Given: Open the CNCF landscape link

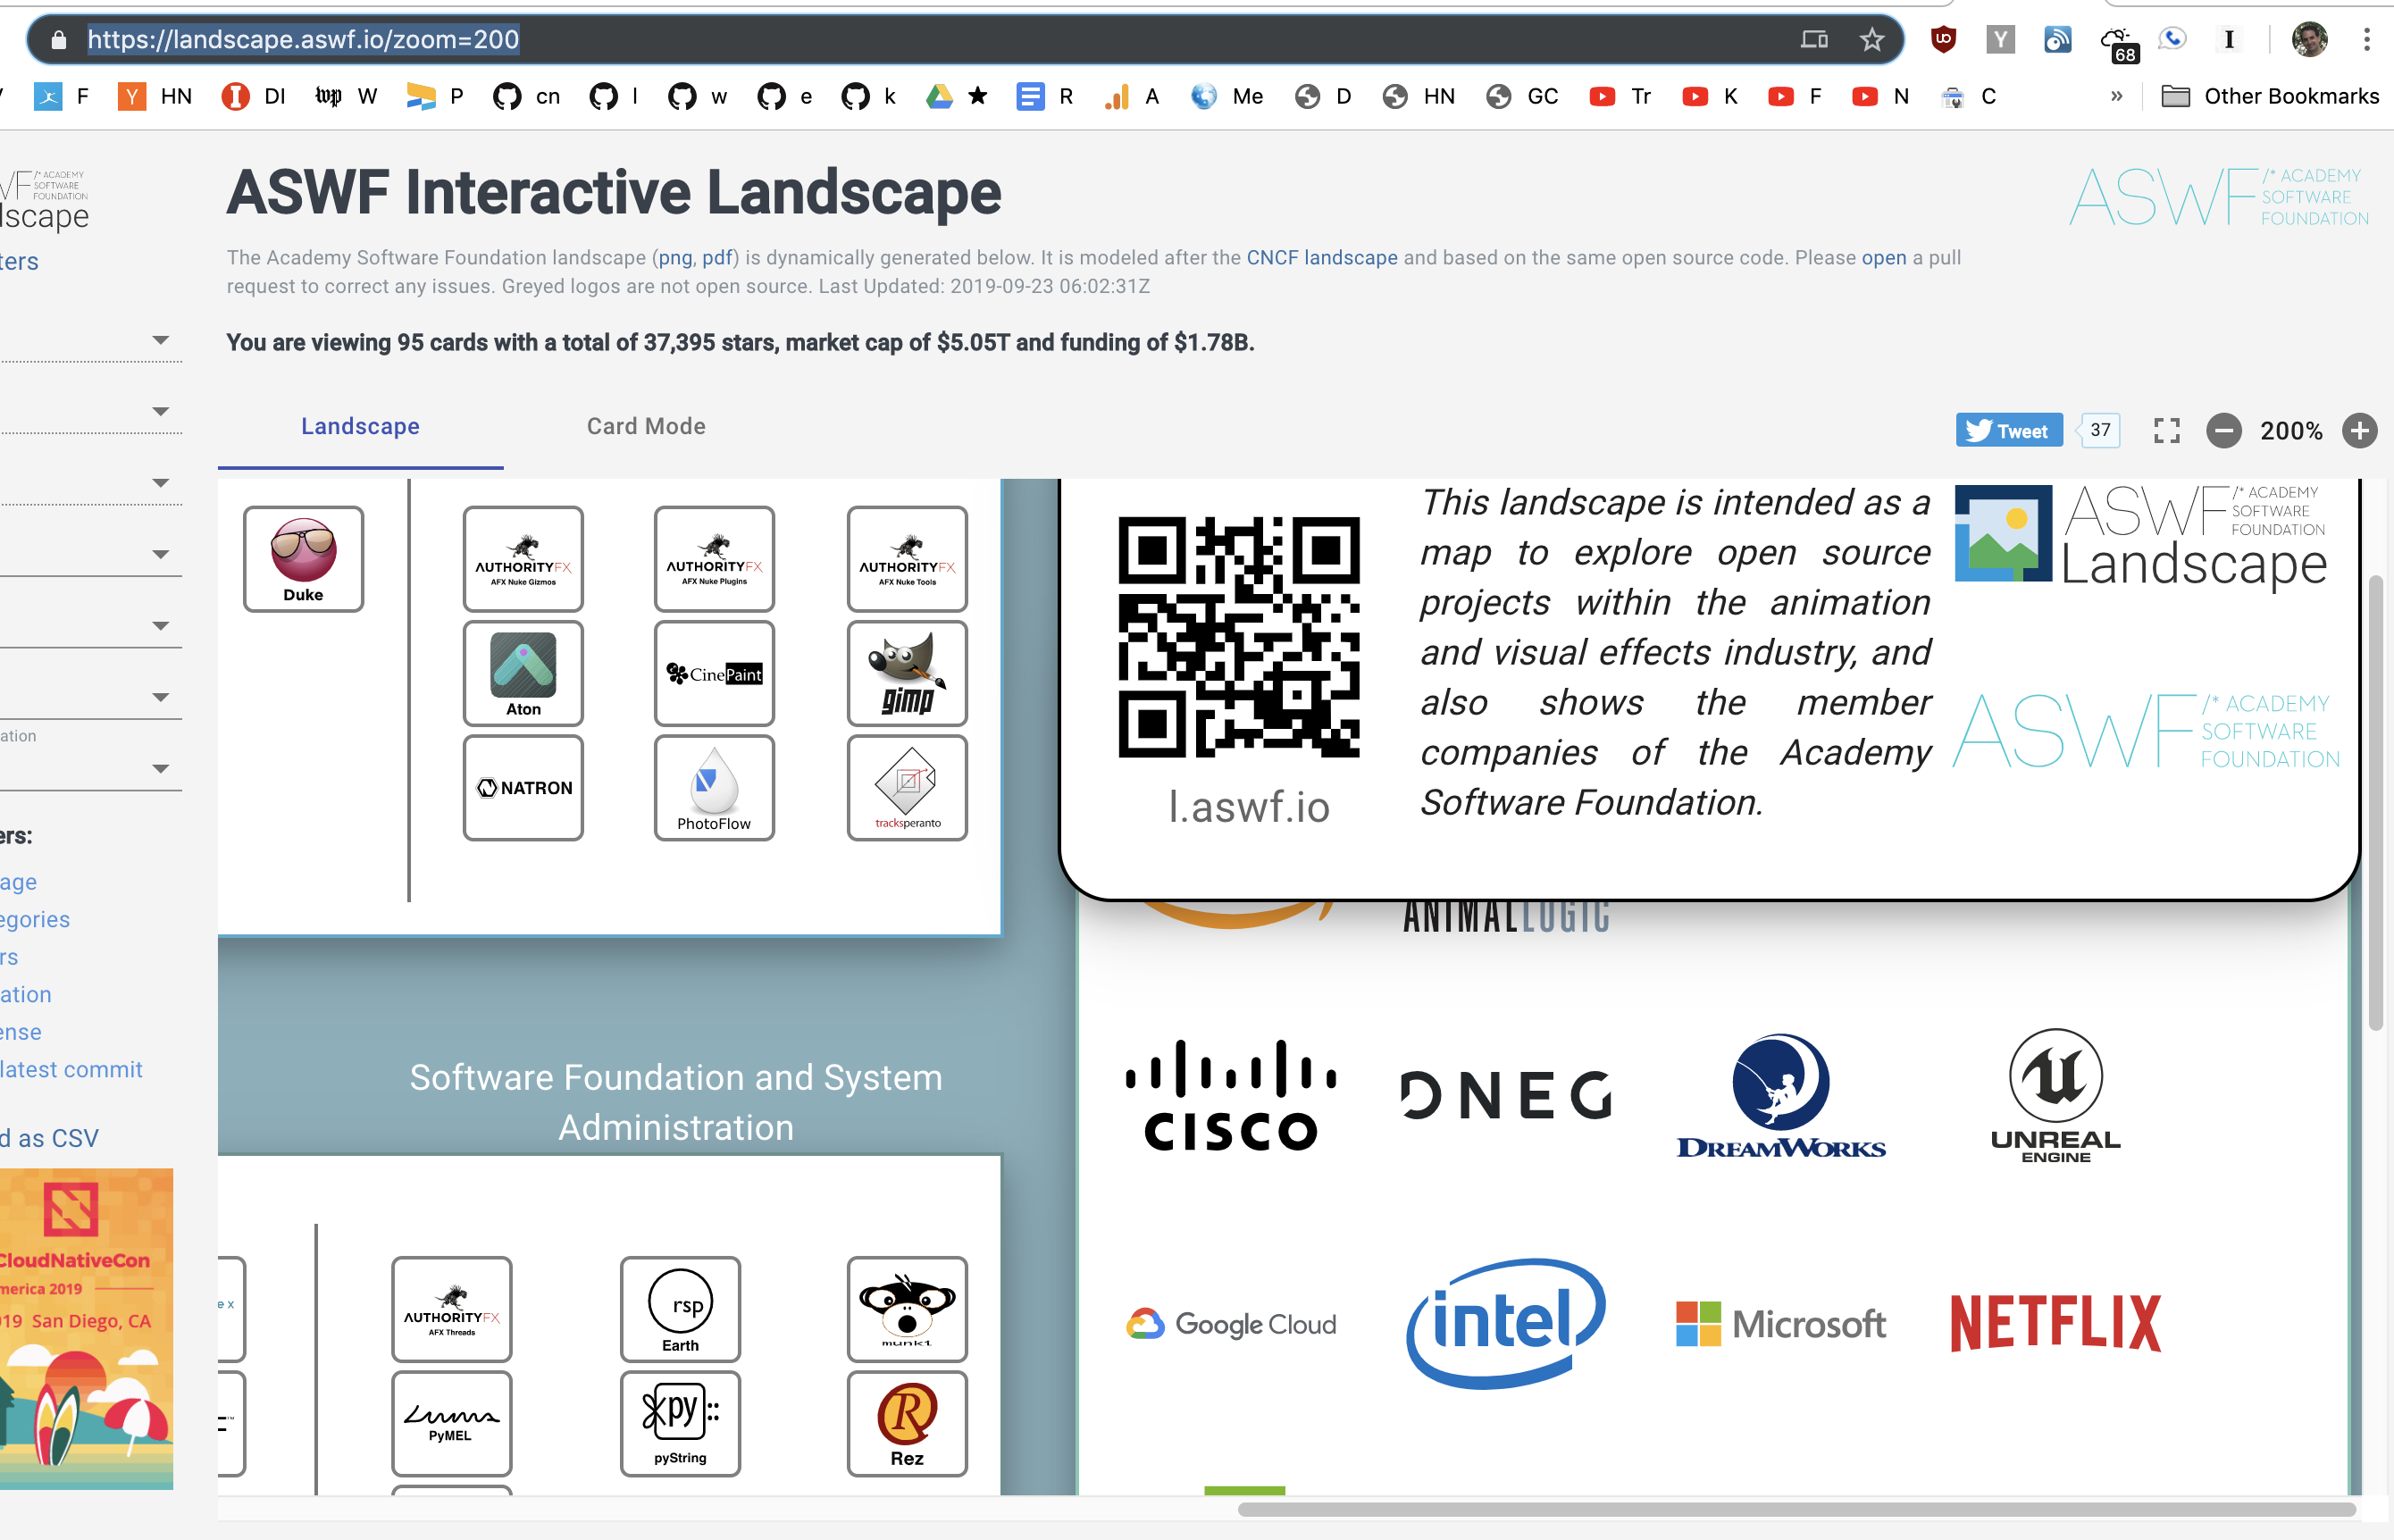Looking at the screenshot, I should (1320, 257).
